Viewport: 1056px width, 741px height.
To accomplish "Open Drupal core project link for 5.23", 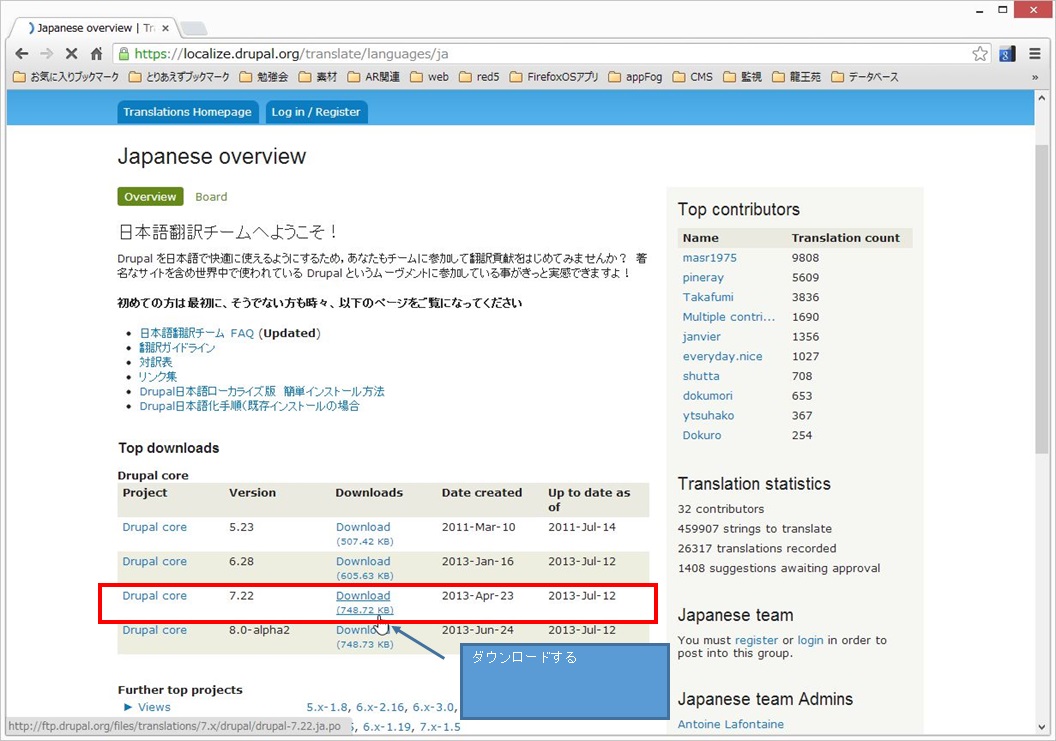I will pos(154,527).
